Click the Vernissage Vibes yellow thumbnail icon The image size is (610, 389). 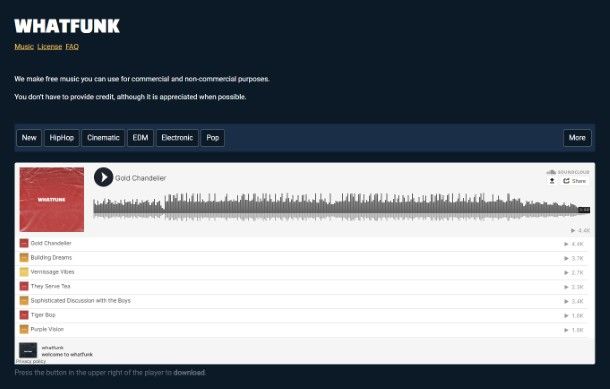[x=24, y=272]
